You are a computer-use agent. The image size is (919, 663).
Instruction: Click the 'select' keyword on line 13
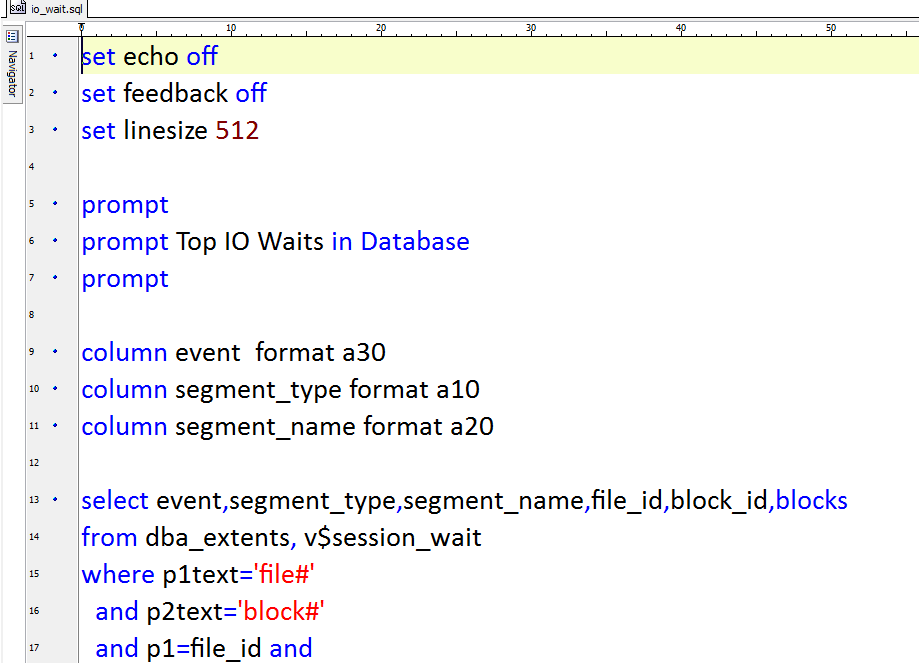pos(115,501)
